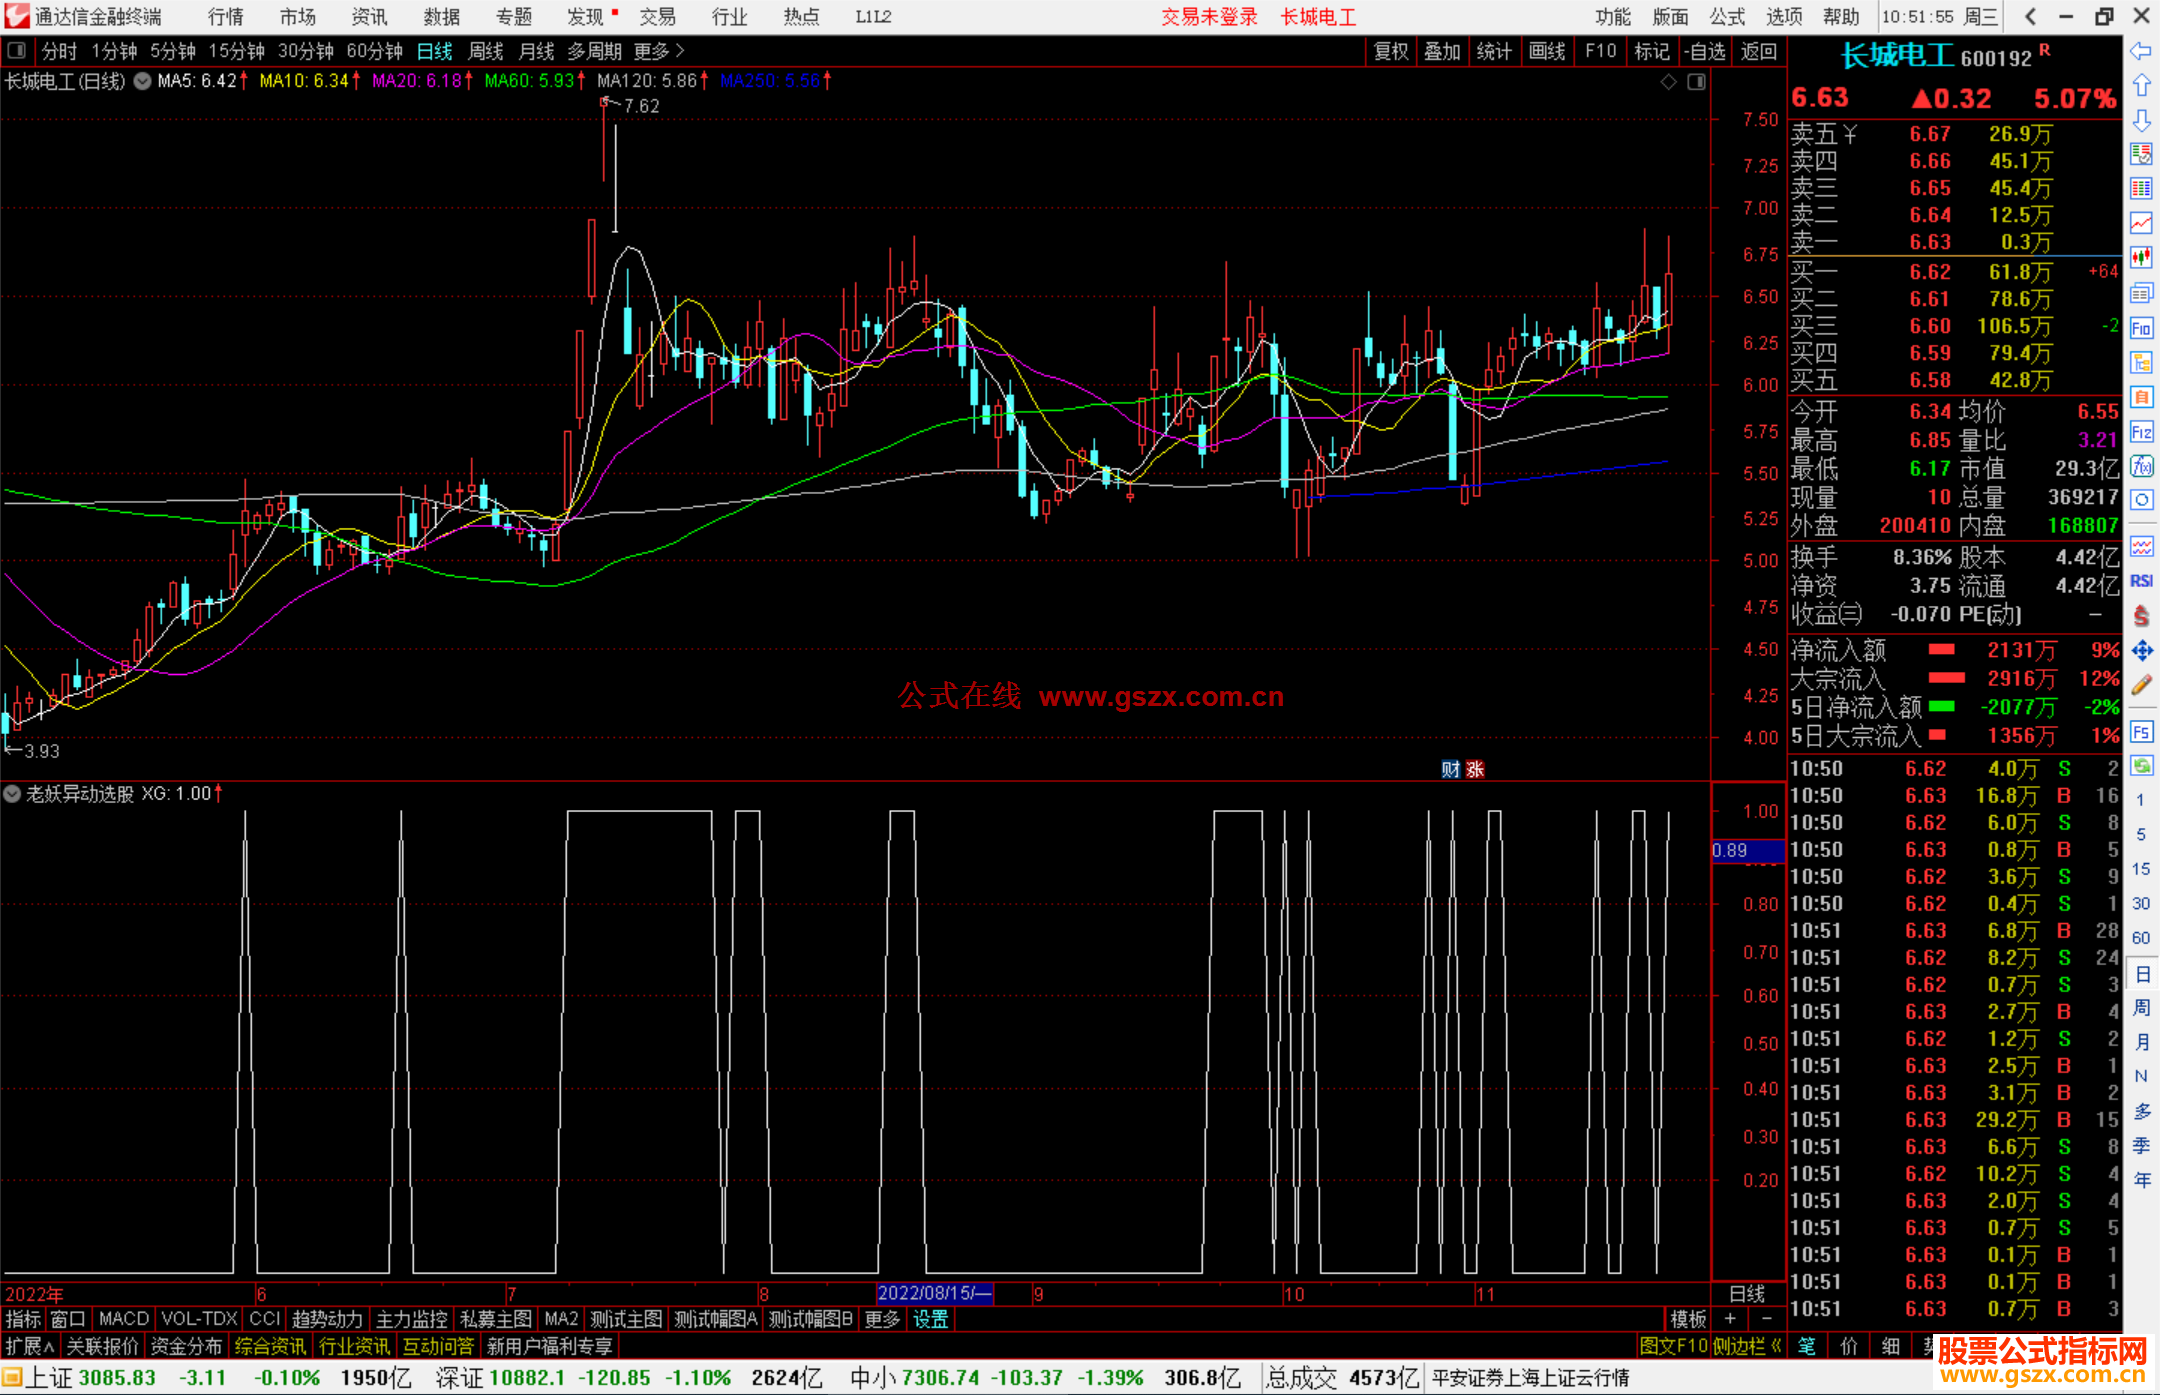Screen dimensions: 2160x1395
Task: Switch to 周 weekly period in sidebar
Action: point(2141,1007)
